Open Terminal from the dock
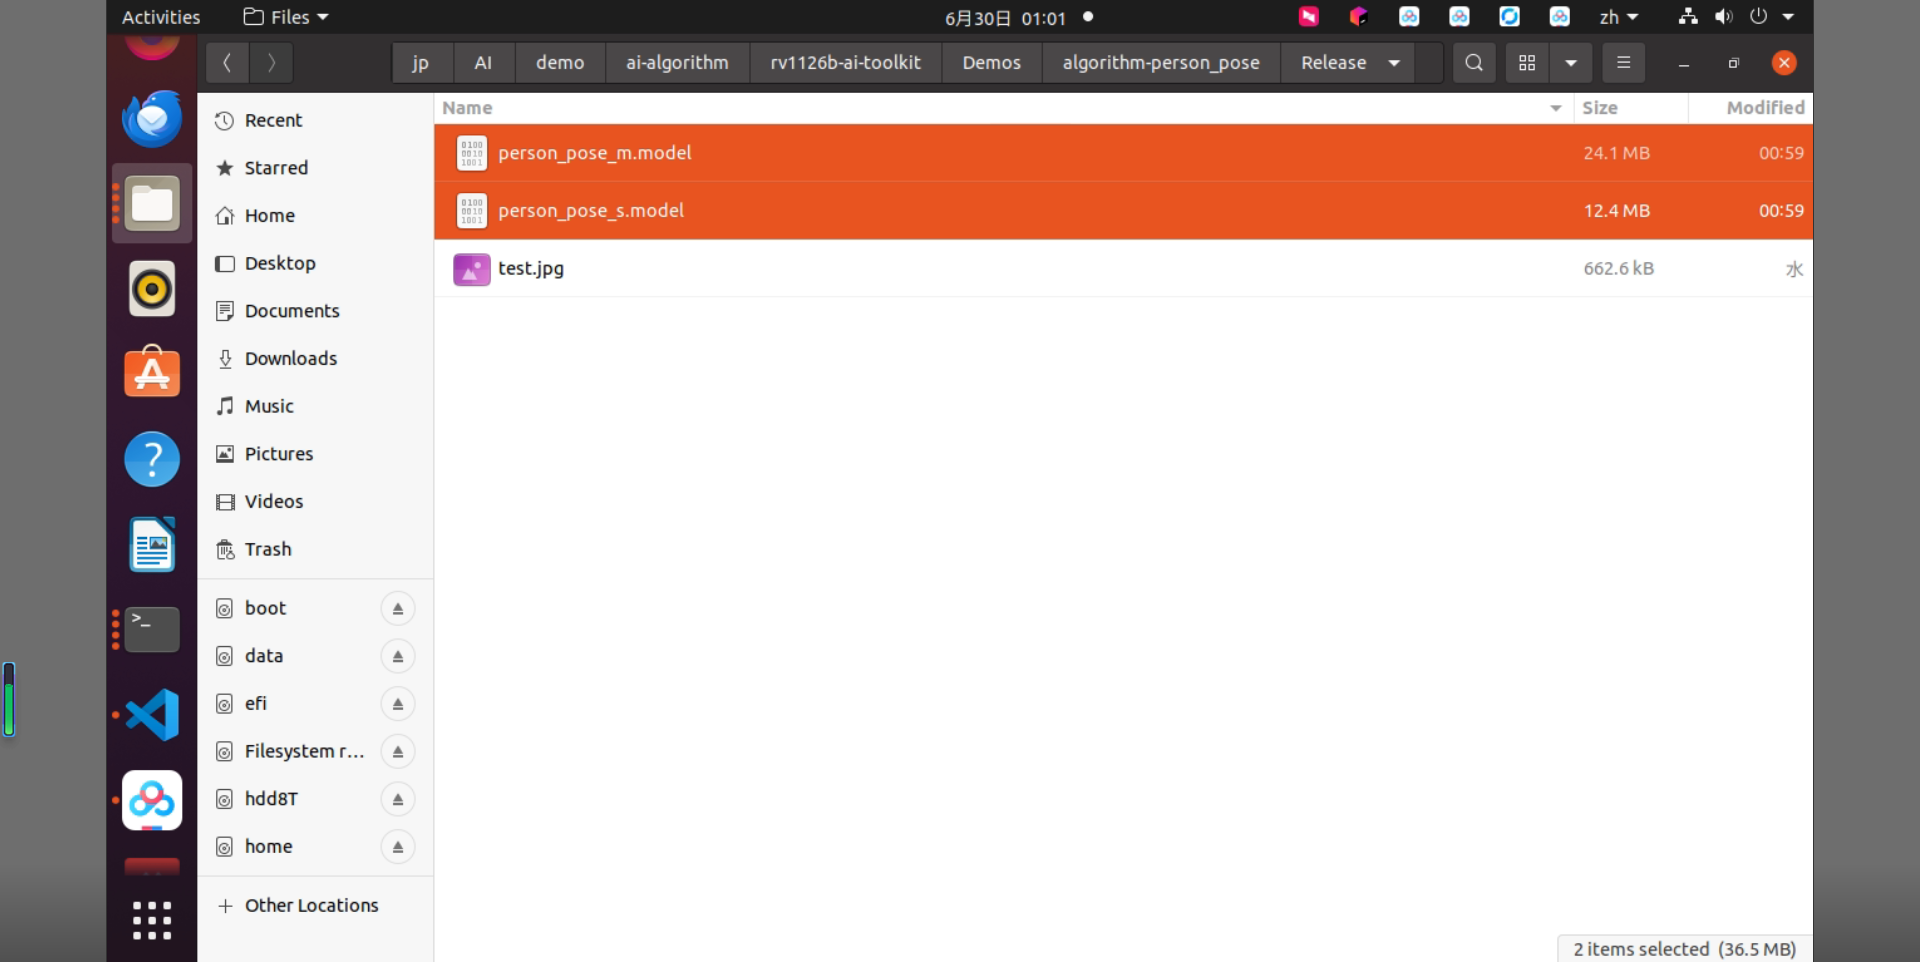Image resolution: width=1920 pixels, height=962 pixels. click(152, 629)
